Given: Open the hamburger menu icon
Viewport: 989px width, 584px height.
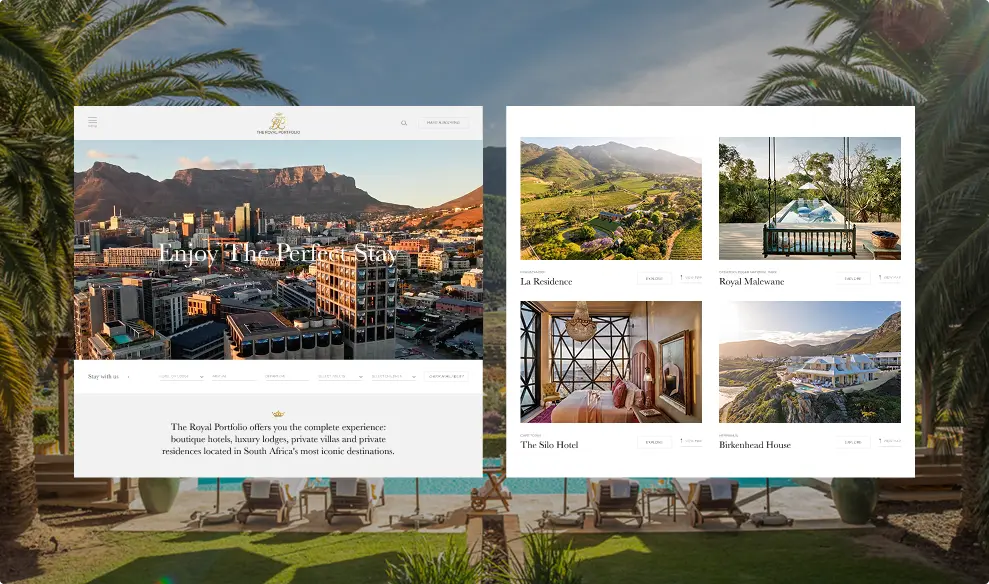Looking at the screenshot, I should 93,122.
